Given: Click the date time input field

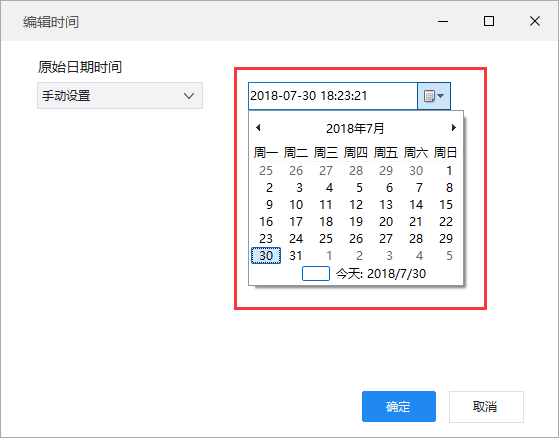Looking at the screenshot, I should point(333,96).
